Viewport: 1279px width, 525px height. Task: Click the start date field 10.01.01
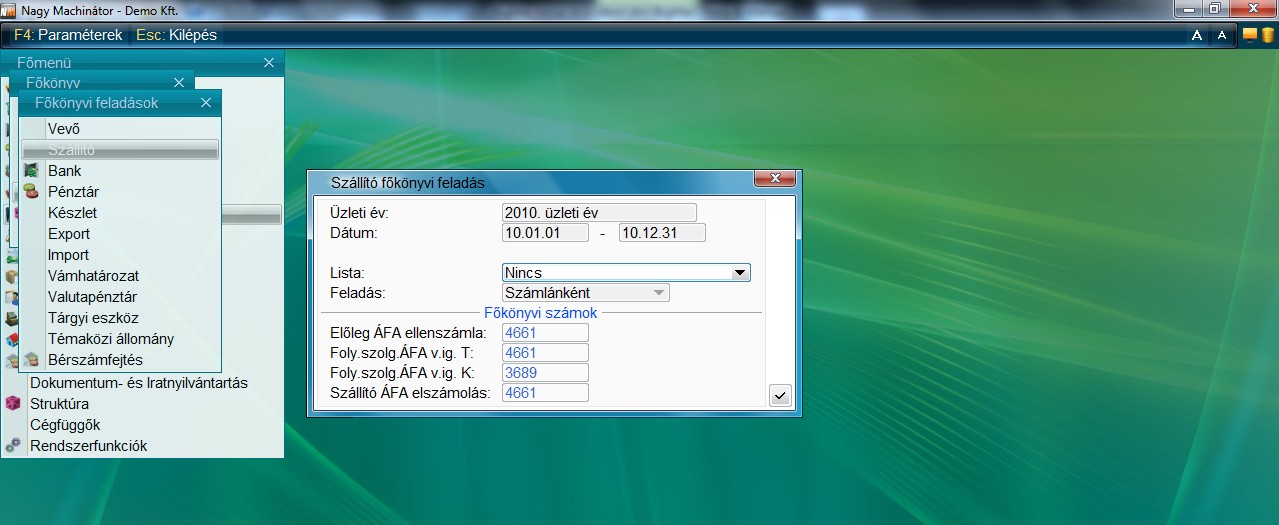(545, 233)
